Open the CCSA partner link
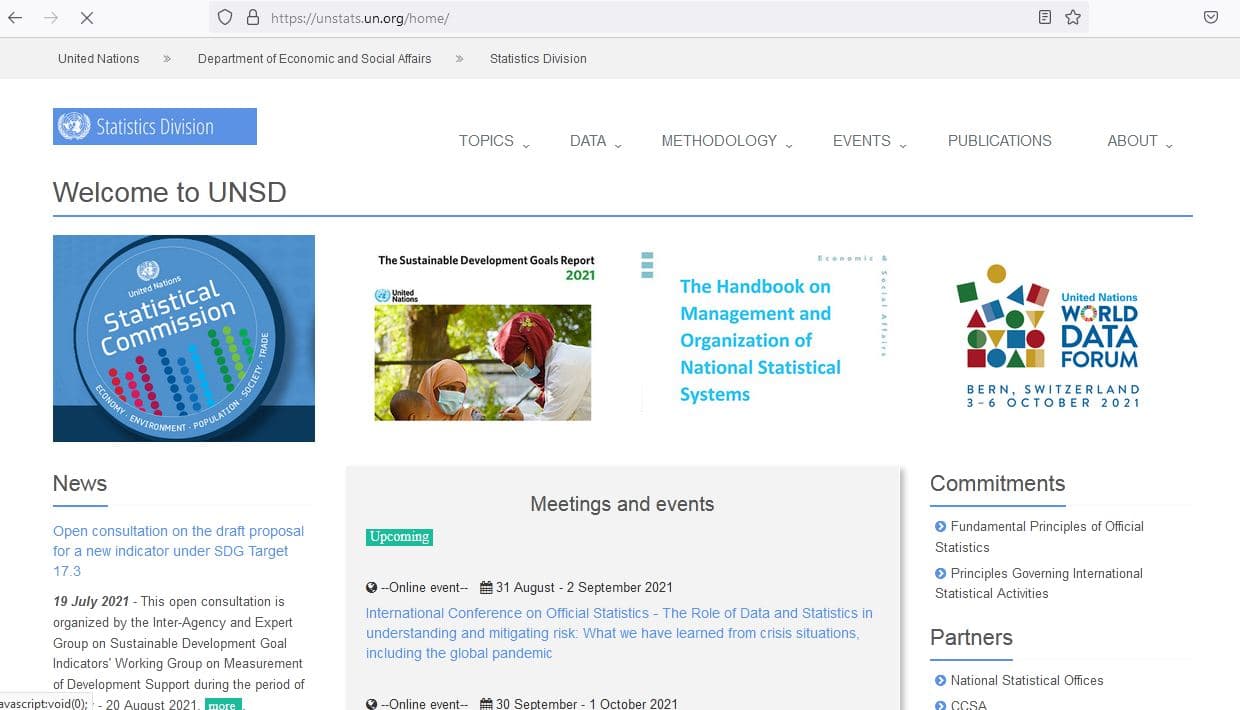1240x710 pixels. pos(969,705)
